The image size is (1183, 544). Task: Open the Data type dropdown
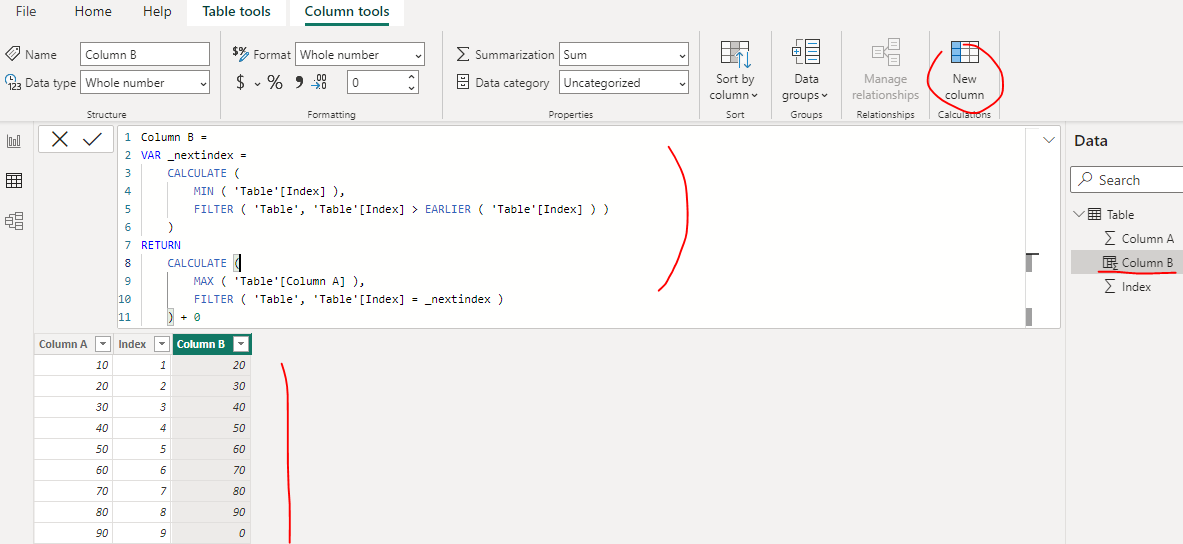[145, 83]
